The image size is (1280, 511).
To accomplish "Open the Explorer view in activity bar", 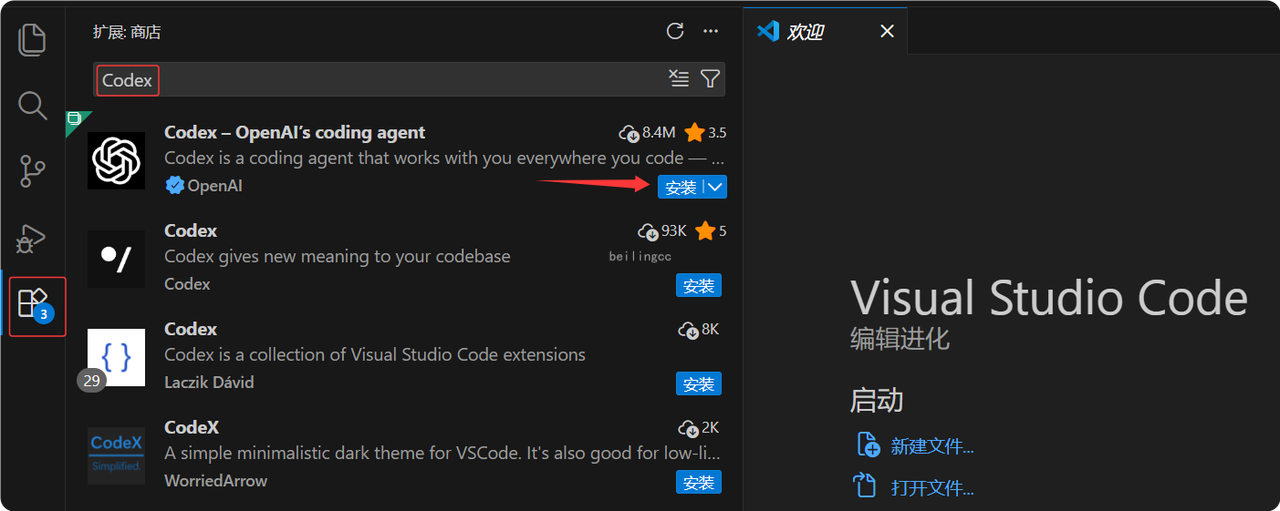I will [x=33, y=39].
